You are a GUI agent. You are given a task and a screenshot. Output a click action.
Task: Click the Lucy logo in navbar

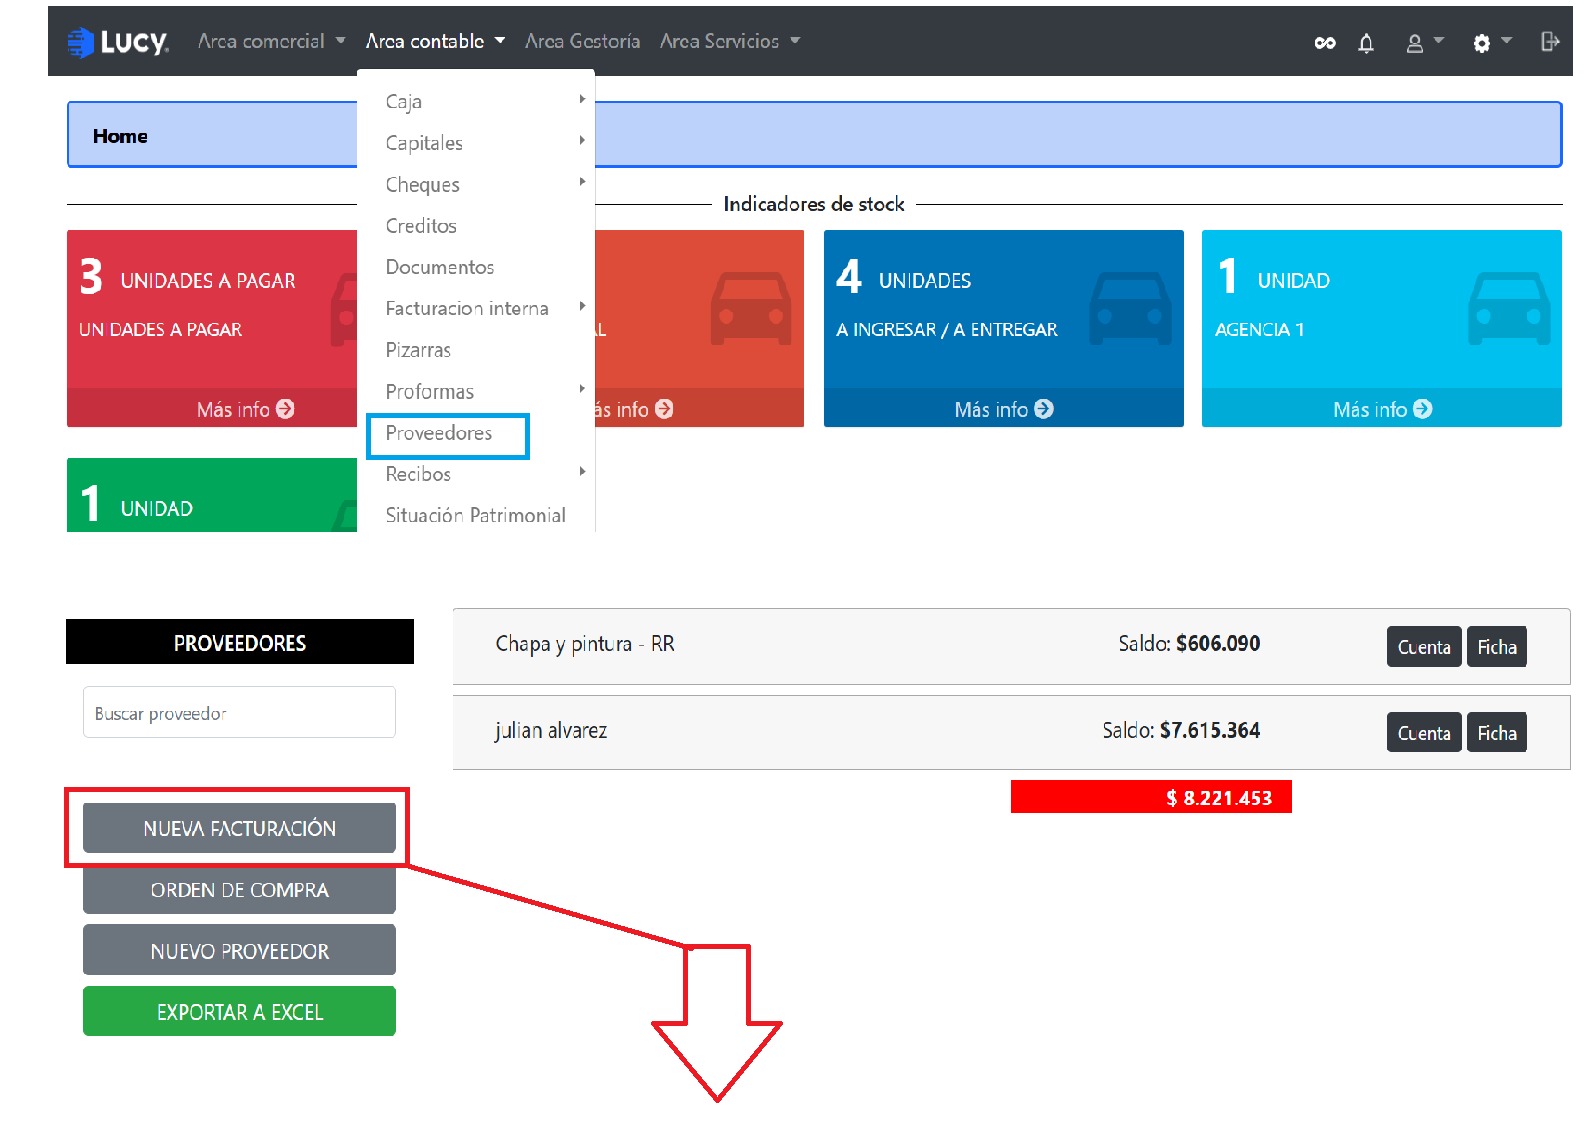click(117, 42)
